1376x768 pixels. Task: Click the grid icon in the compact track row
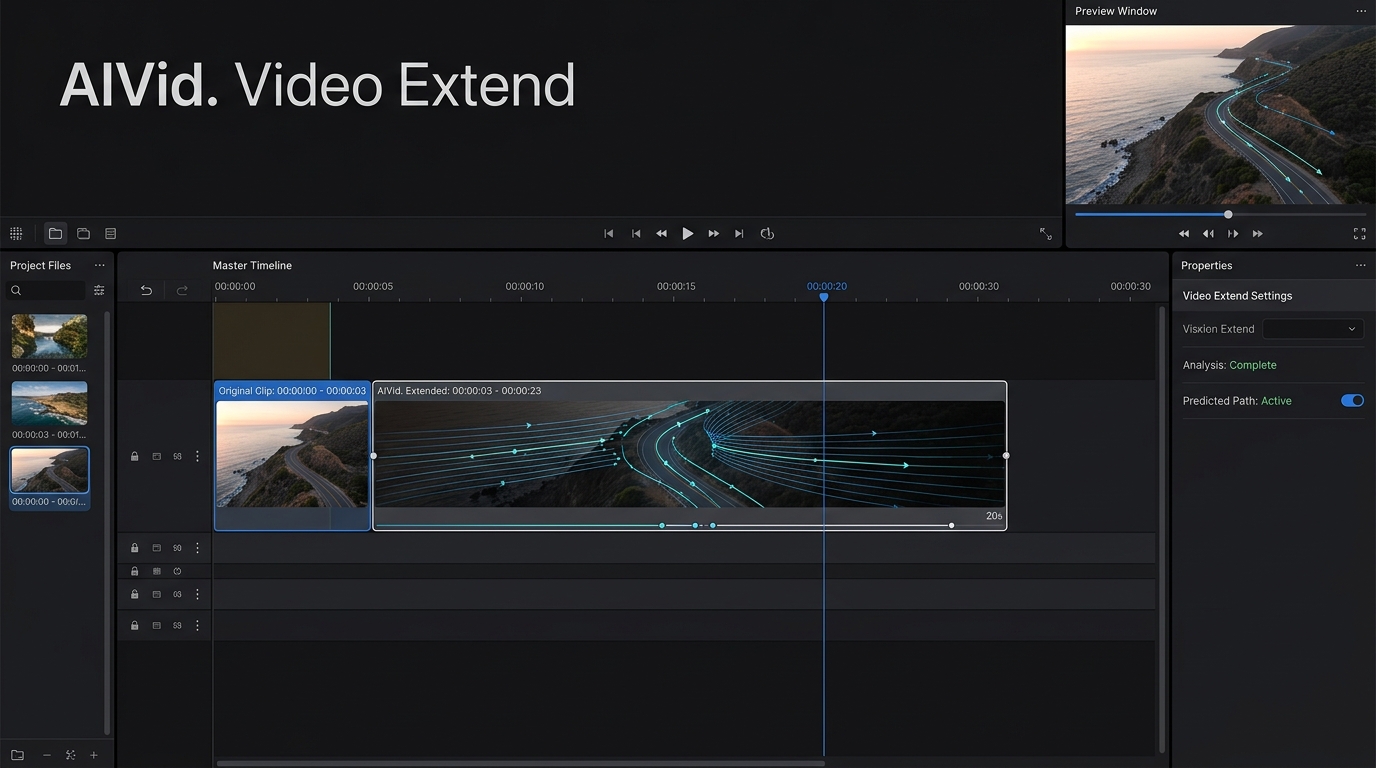point(156,571)
